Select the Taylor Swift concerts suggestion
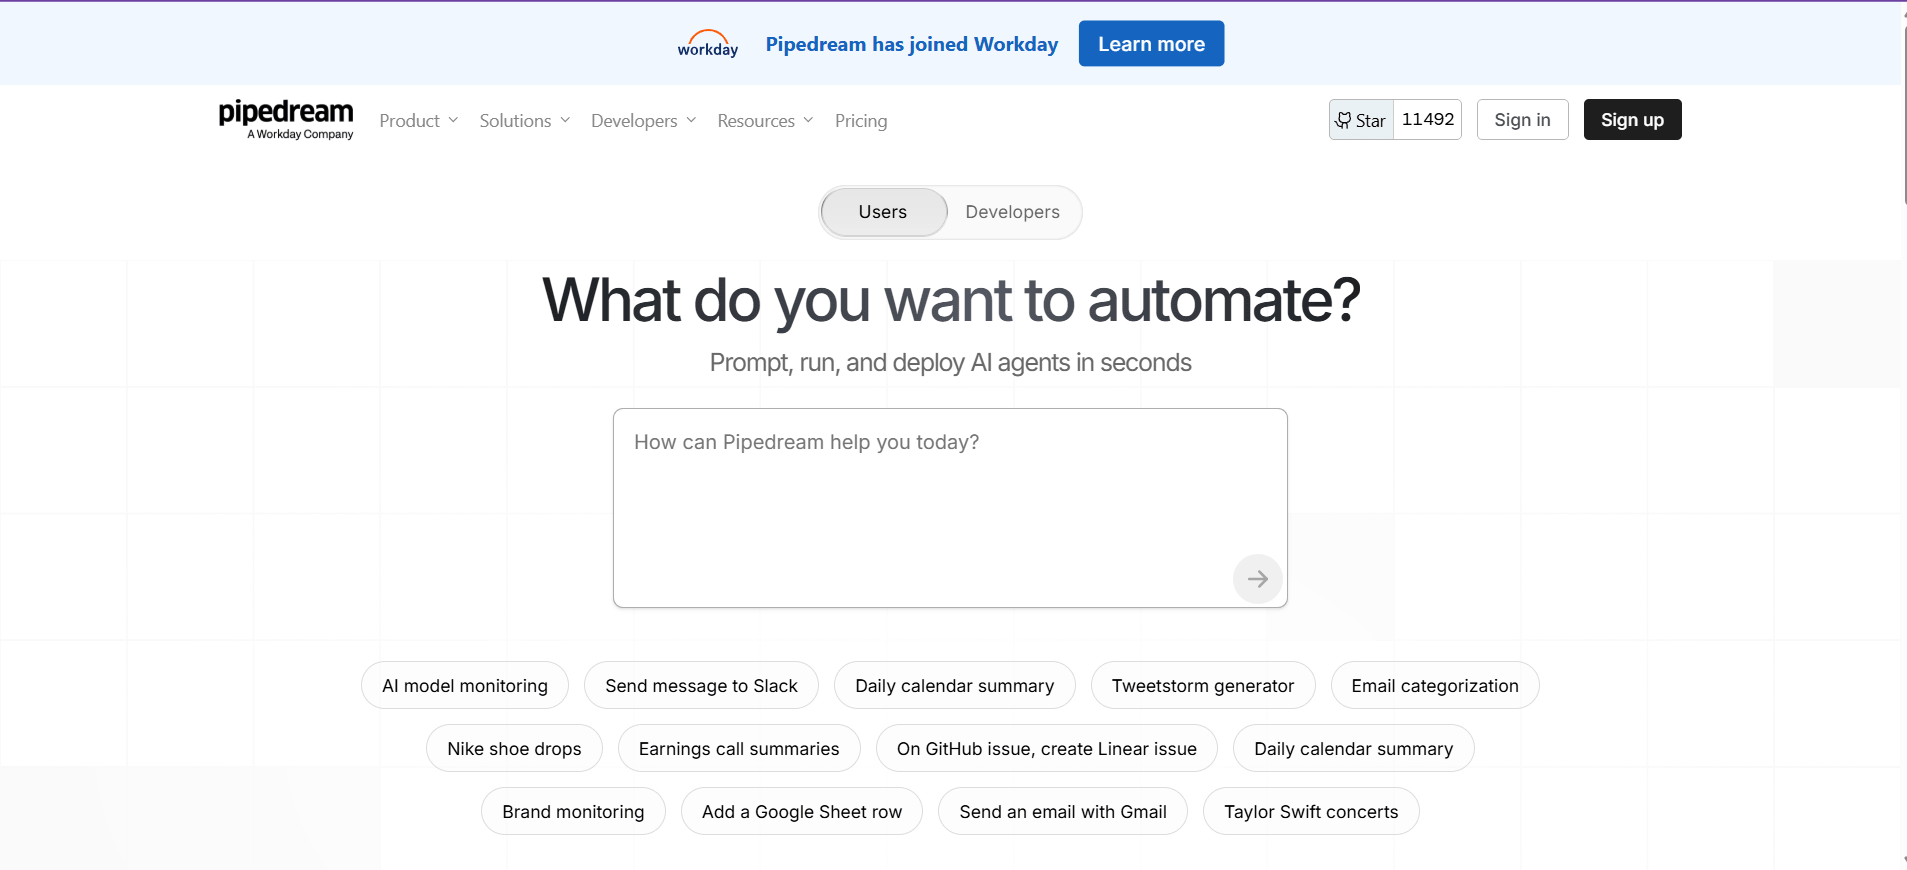The width and height of the screenshot is (1907, 870). point(1311,812)
